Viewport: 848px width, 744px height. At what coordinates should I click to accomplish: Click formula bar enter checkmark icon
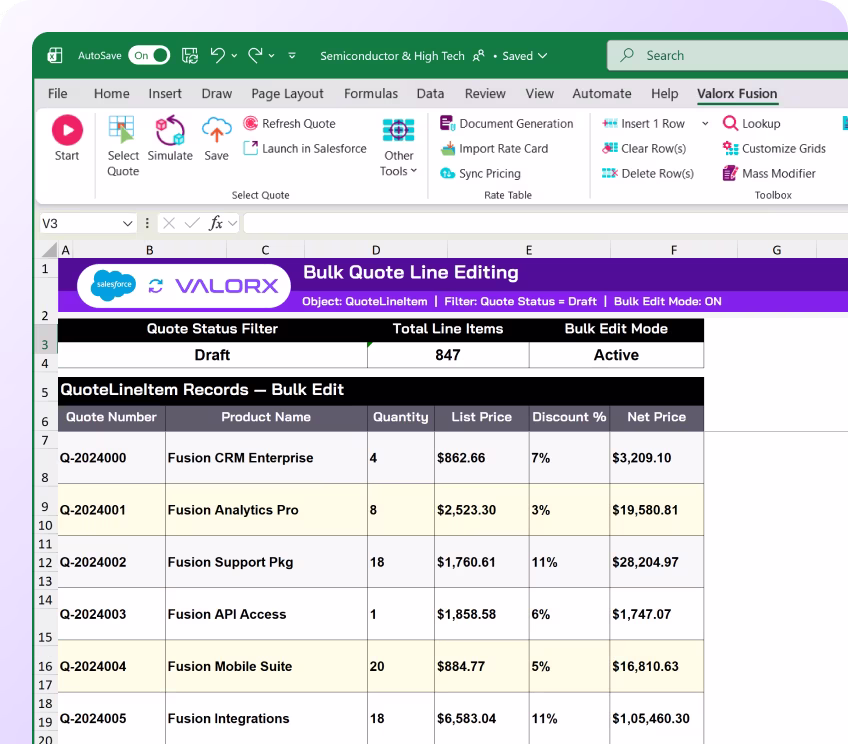(x=192, y=223)
